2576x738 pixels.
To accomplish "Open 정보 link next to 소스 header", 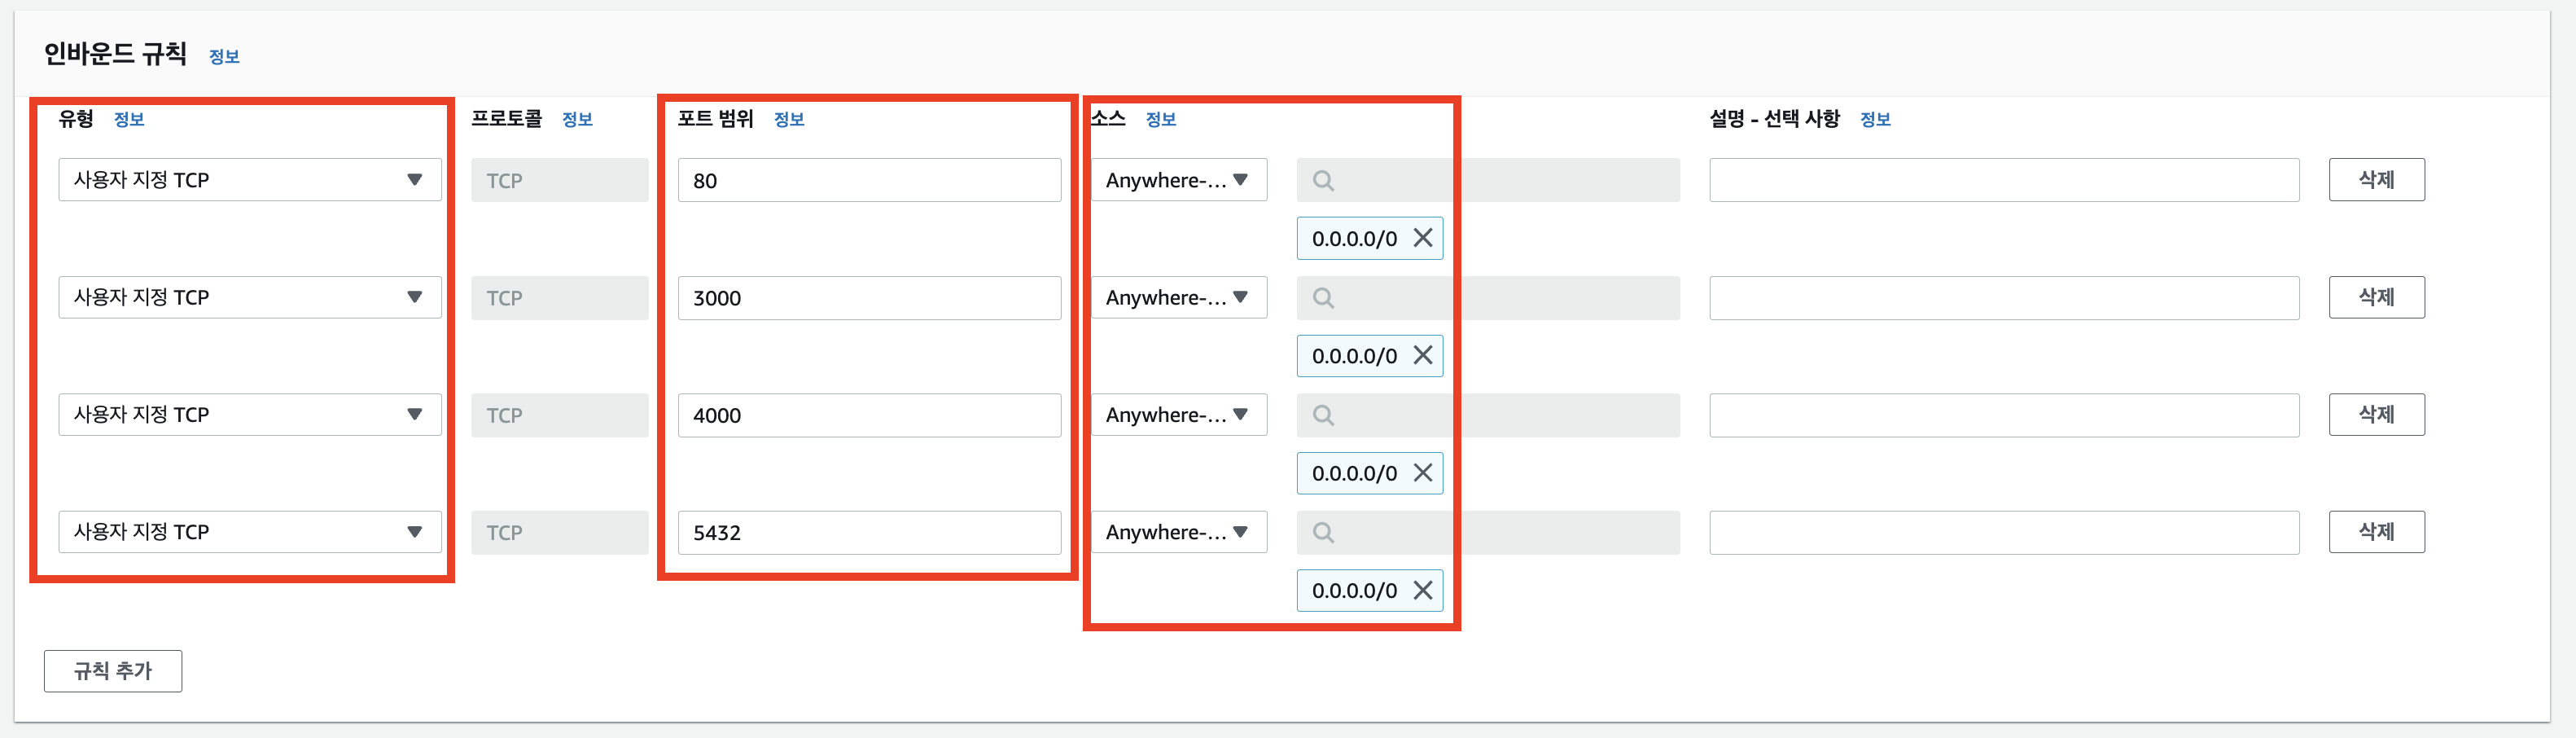I will (x=1160, y=120).
